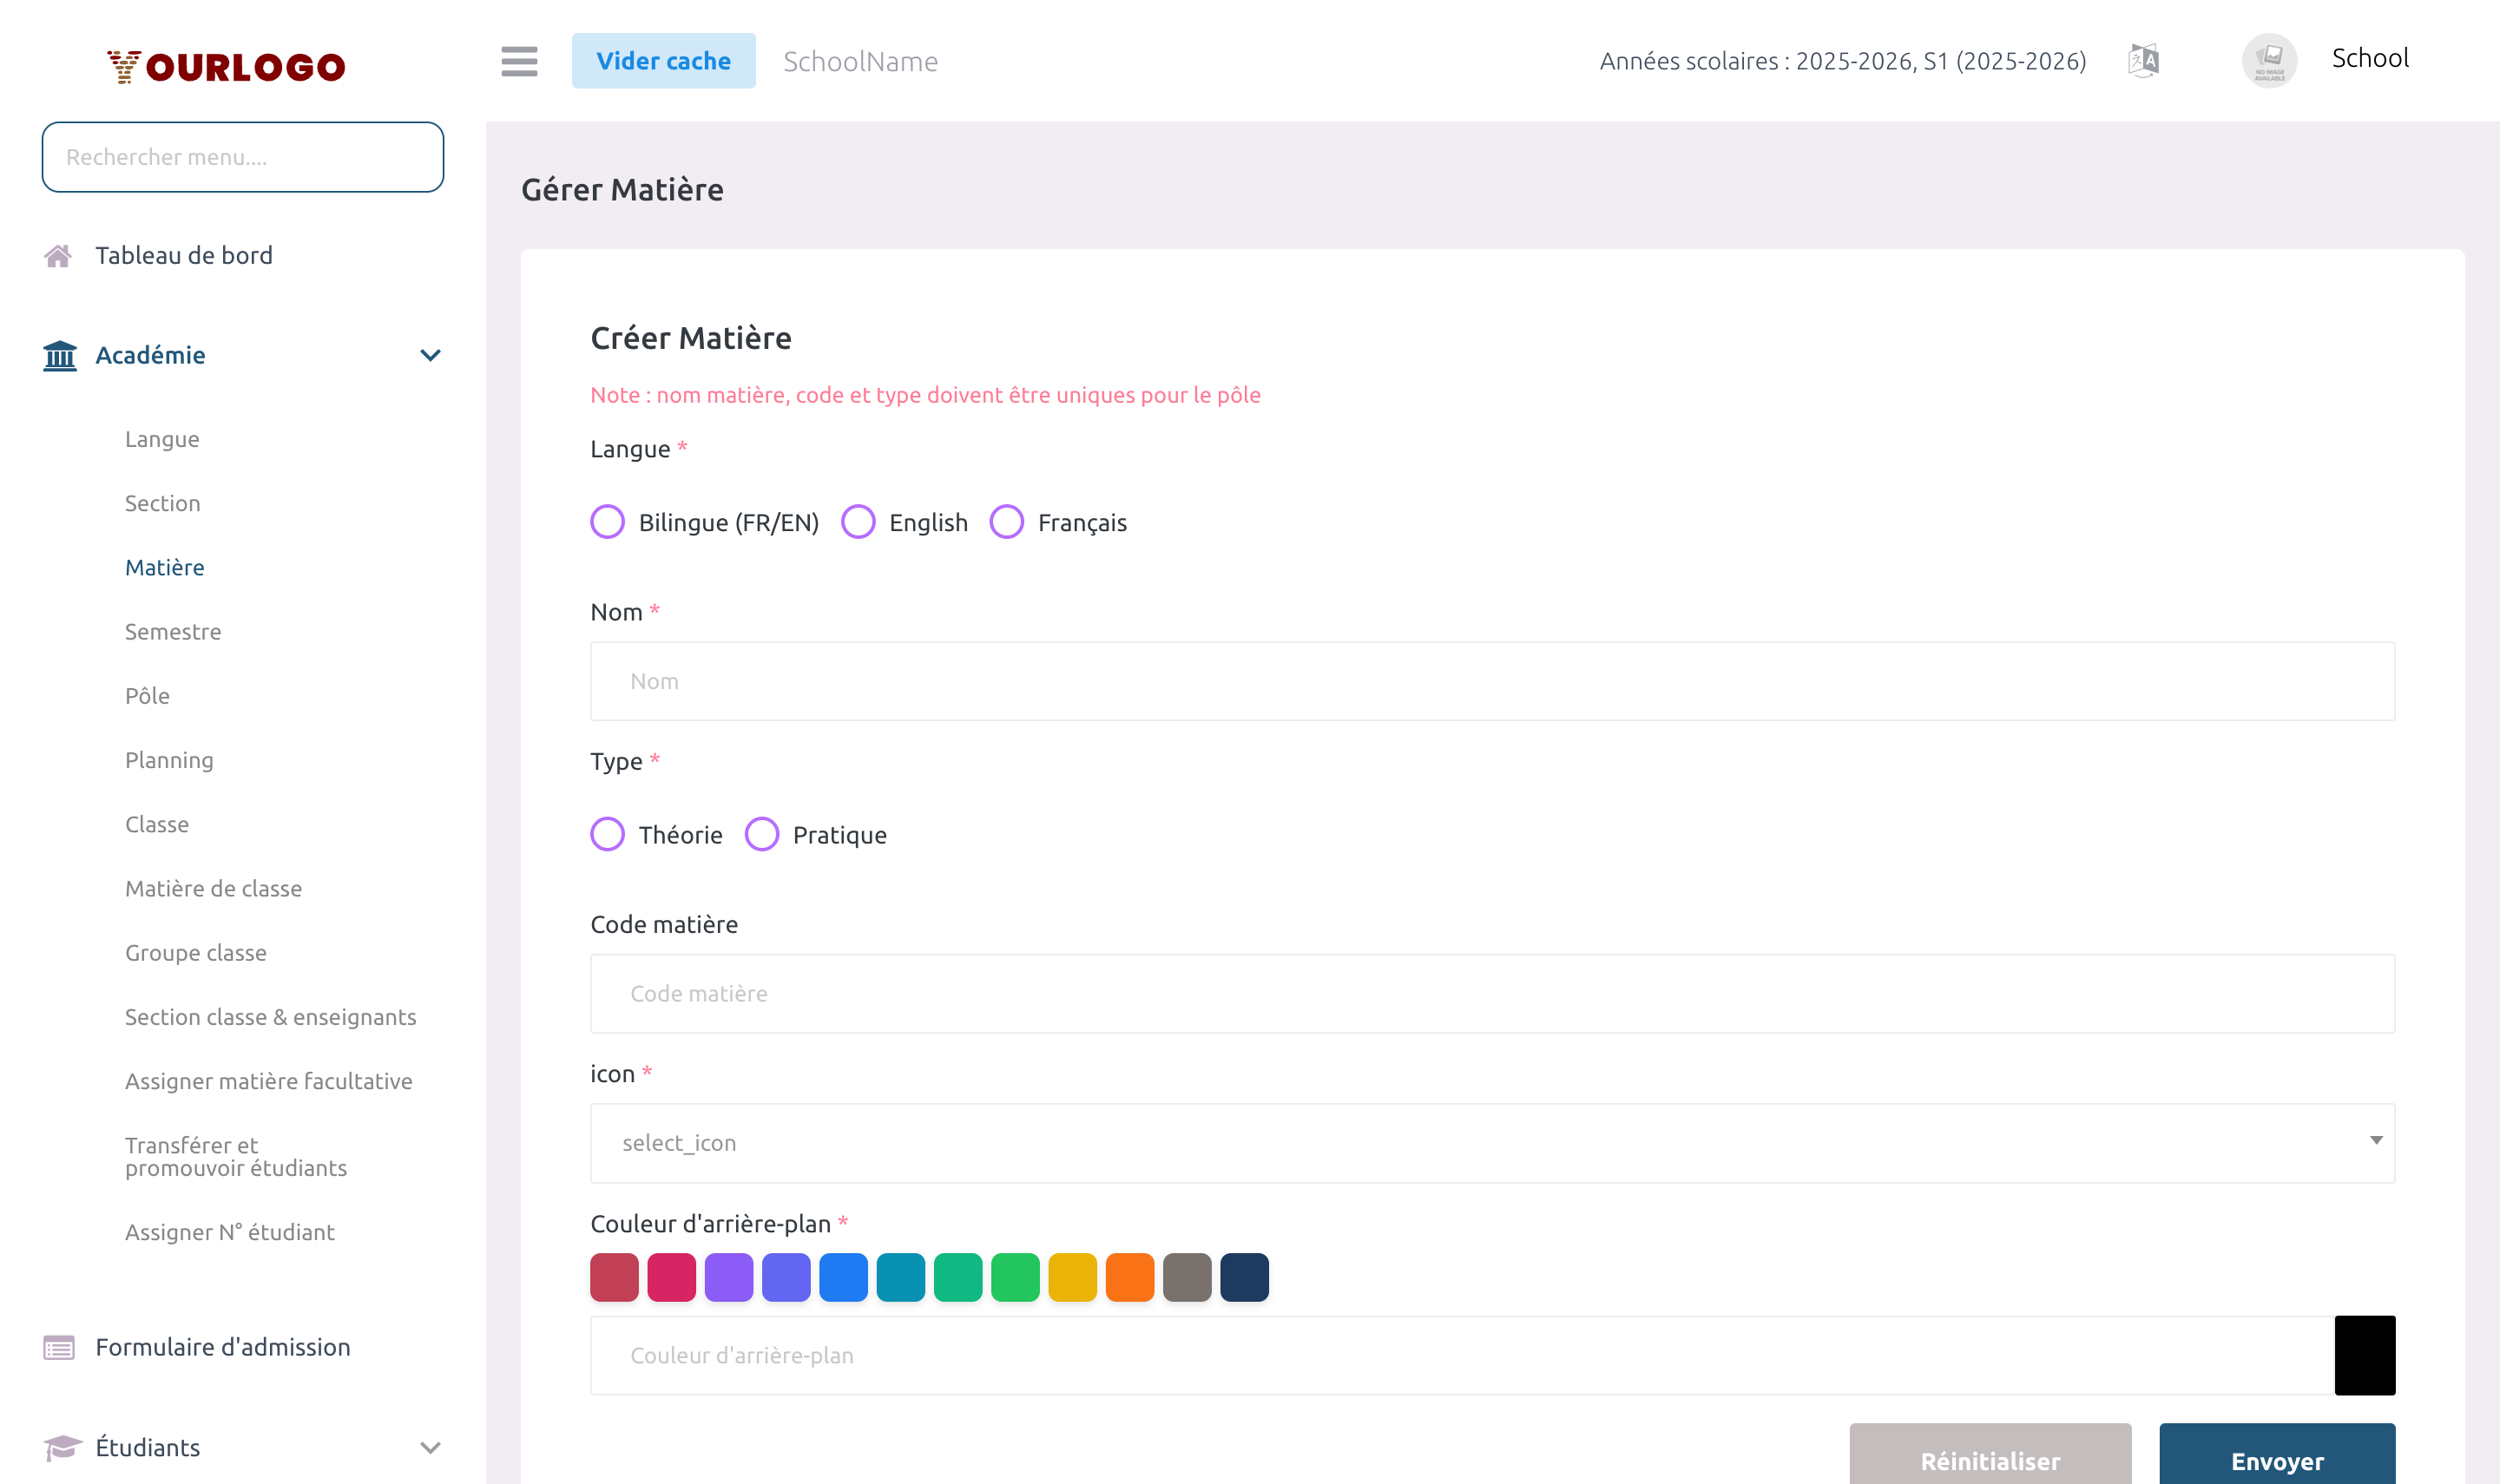Pick the orange background color swatch
Image resolution: width=2500 pixels, height=1484 pixels.
click(x=1129, y=1277)
